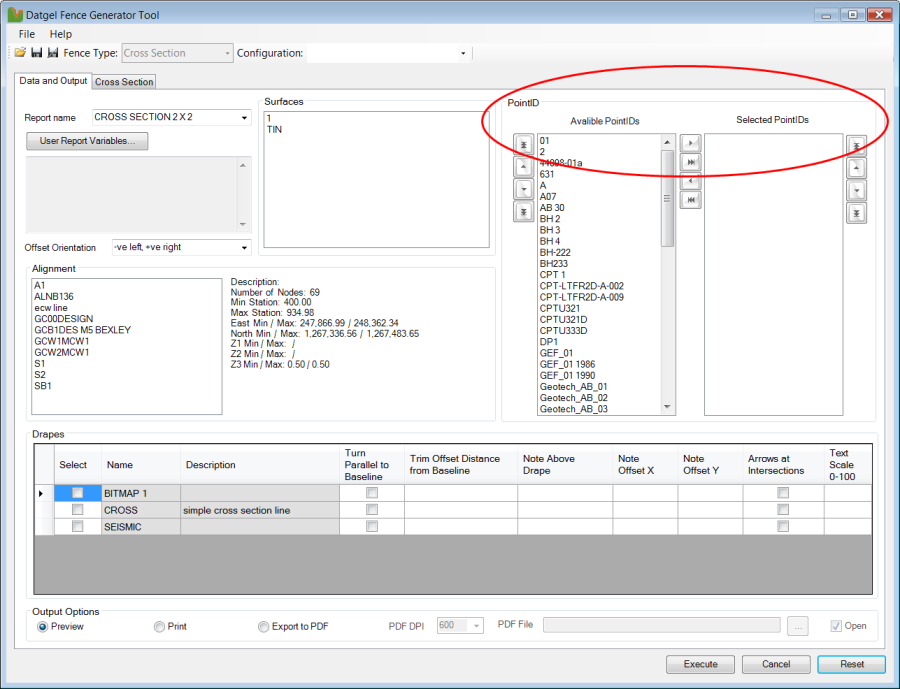900x689 pixels.
Task: Click the Save As disk icon
Action: pyautogui.click(x=52, y=53)
